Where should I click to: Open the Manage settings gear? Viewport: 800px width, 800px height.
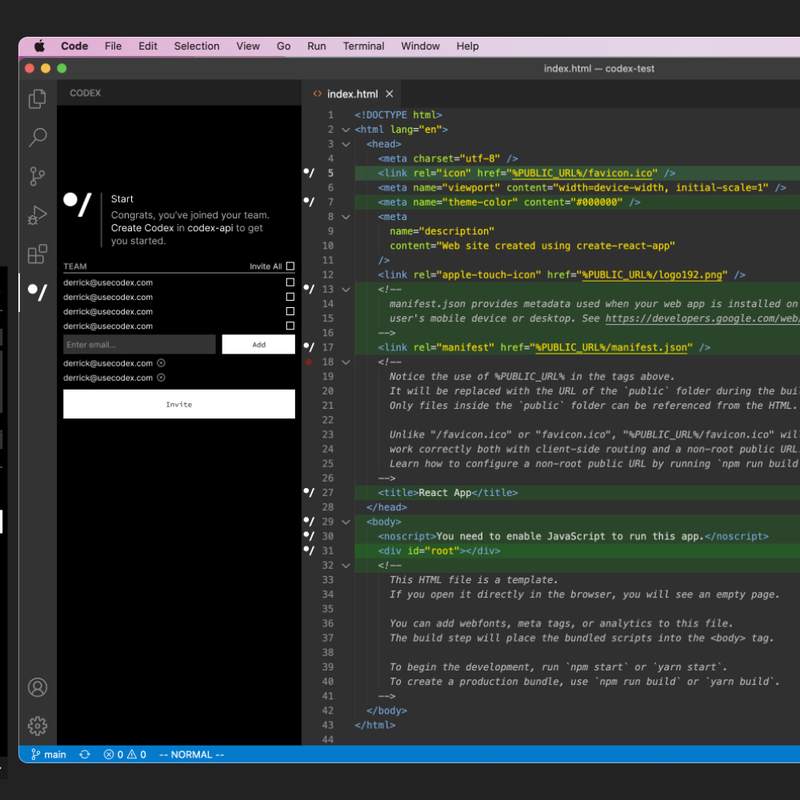[38, 726]
